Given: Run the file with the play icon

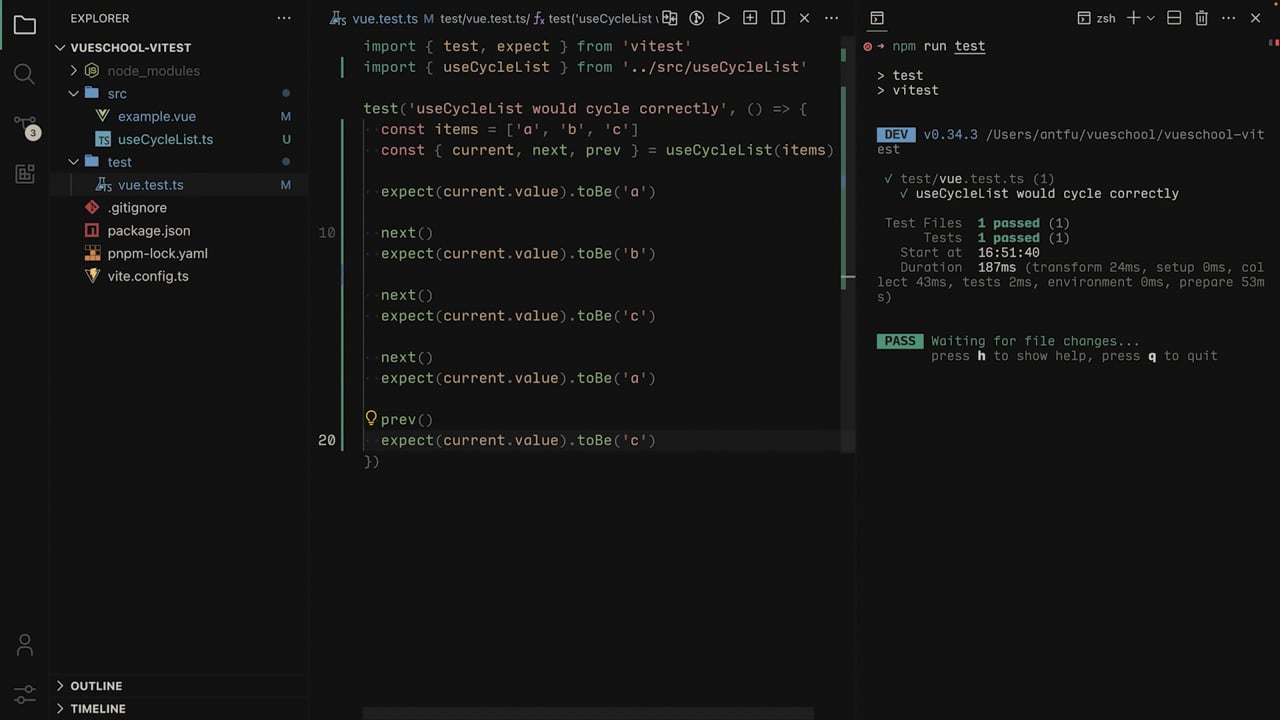Looking at the screenshot, I should [723, 18].
